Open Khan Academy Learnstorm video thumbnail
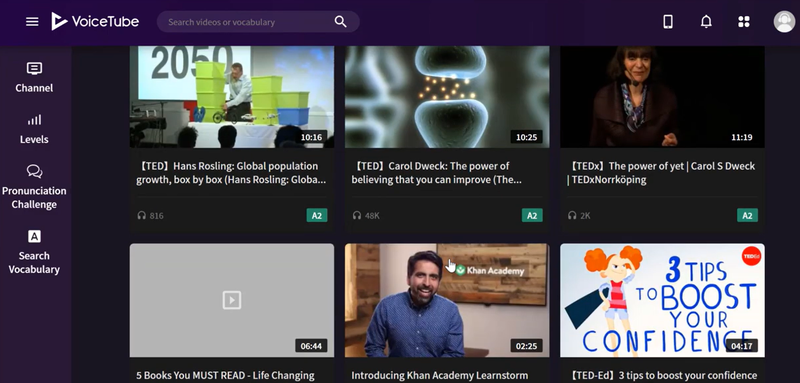Screen dimensions: 800x383 tap(447, 300)
